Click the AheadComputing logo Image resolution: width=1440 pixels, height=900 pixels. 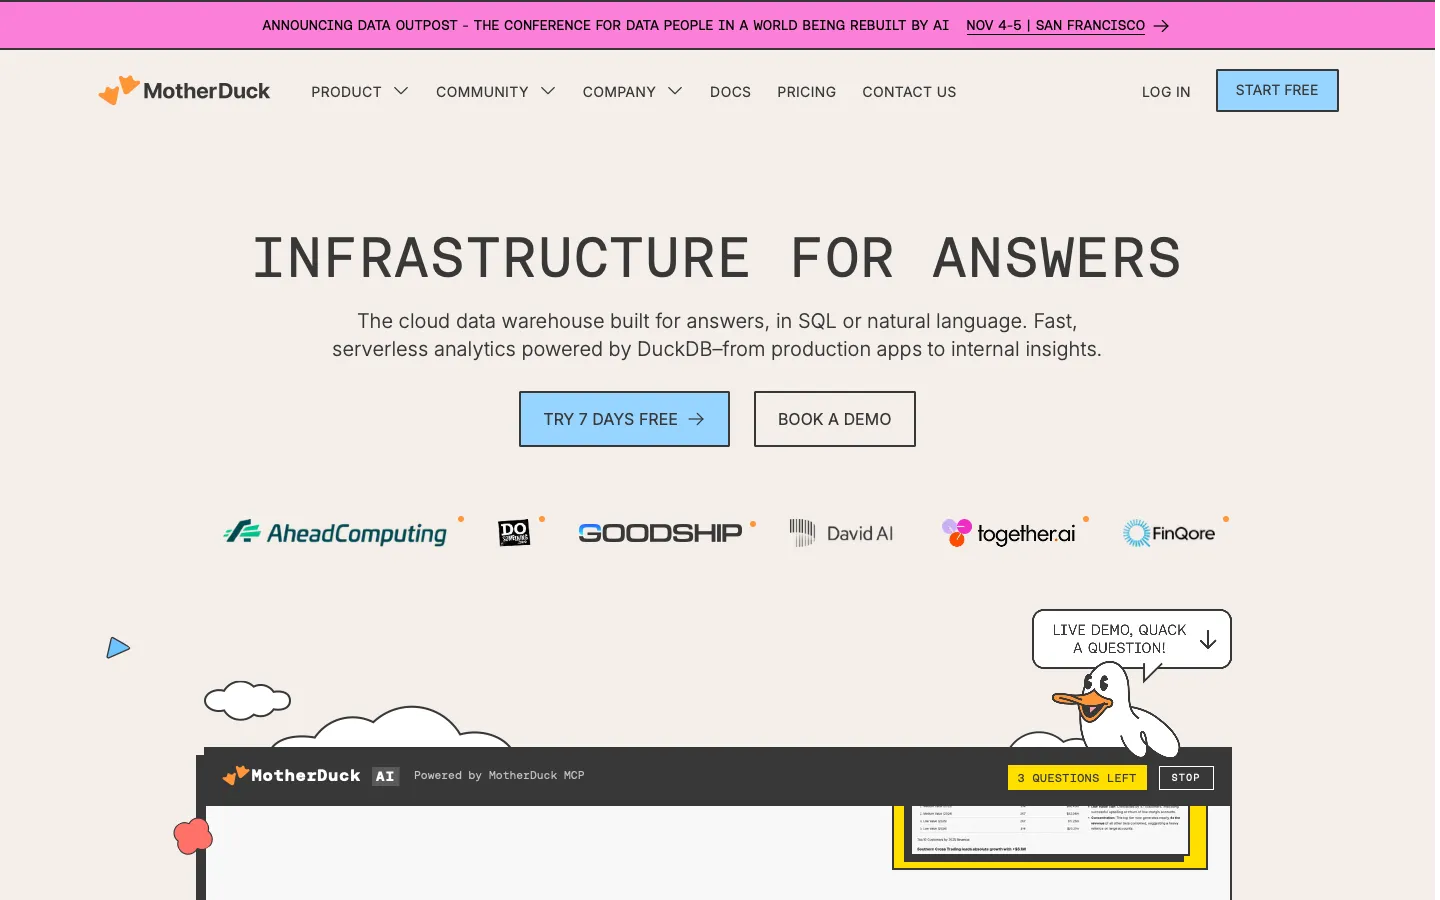pos(336,533)
